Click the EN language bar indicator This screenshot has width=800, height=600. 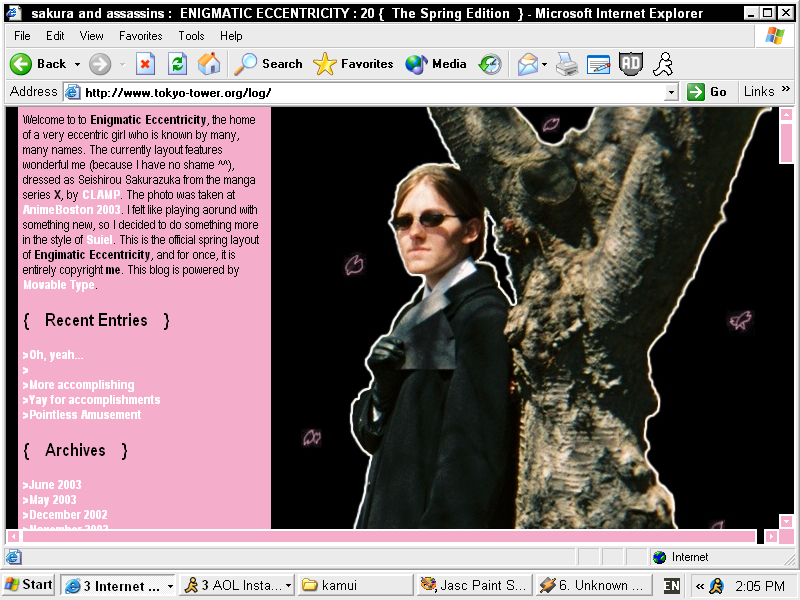[x=671, y=586]
